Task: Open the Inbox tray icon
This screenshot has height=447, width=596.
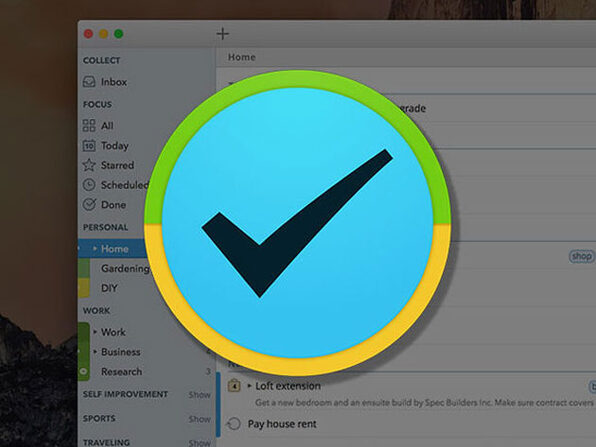Action: (89, 82)
